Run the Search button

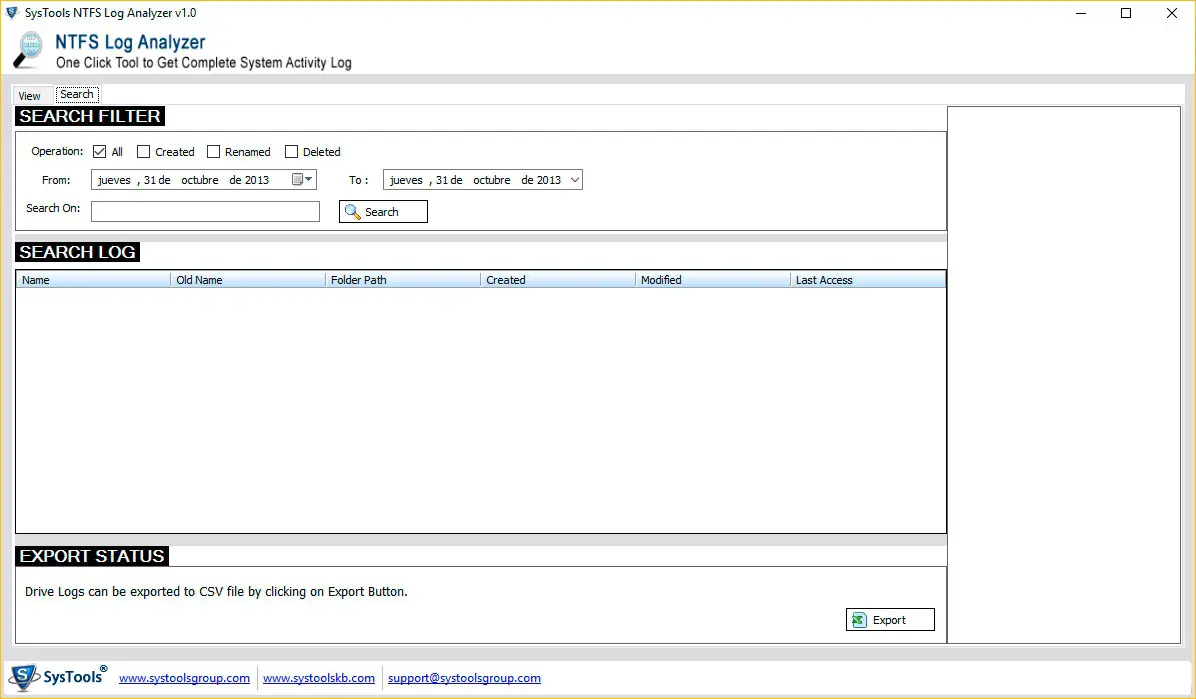click(383, 211)
